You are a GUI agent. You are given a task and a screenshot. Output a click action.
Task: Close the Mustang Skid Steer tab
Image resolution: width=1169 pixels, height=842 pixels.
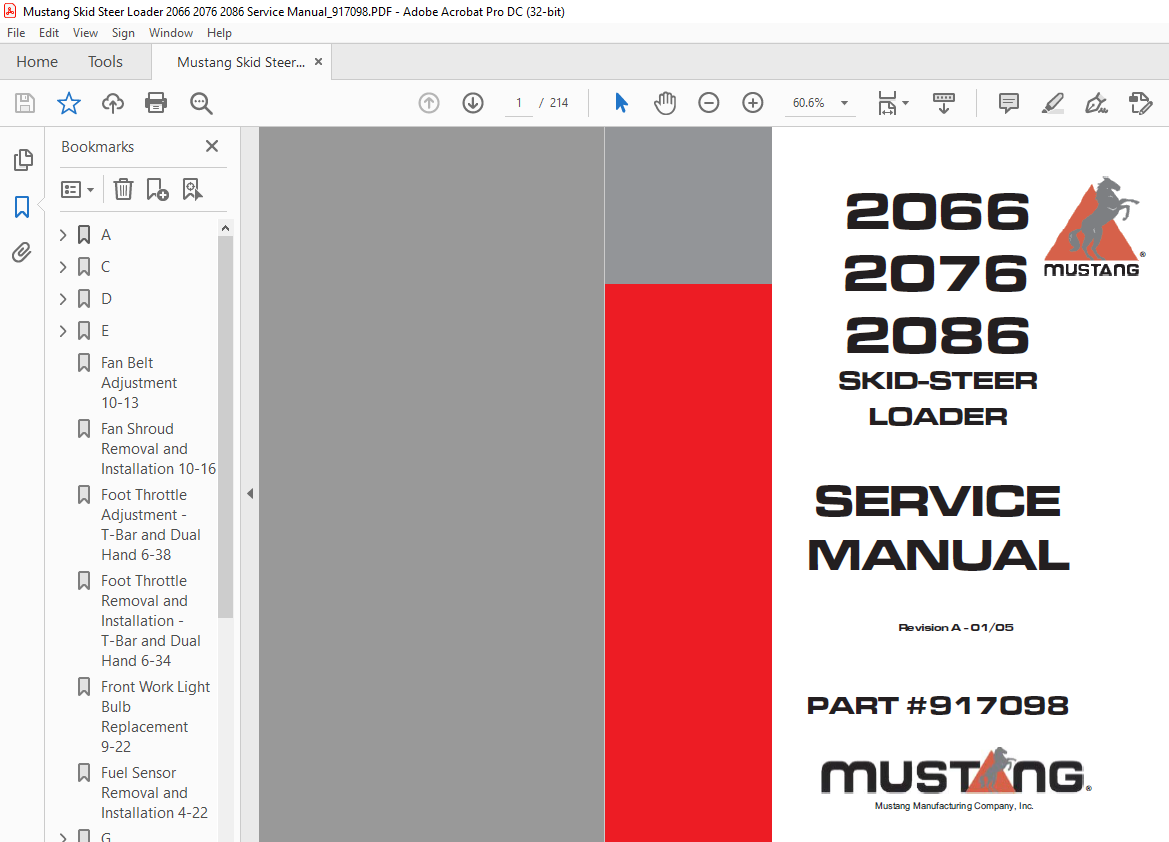(x=318, y=62)
